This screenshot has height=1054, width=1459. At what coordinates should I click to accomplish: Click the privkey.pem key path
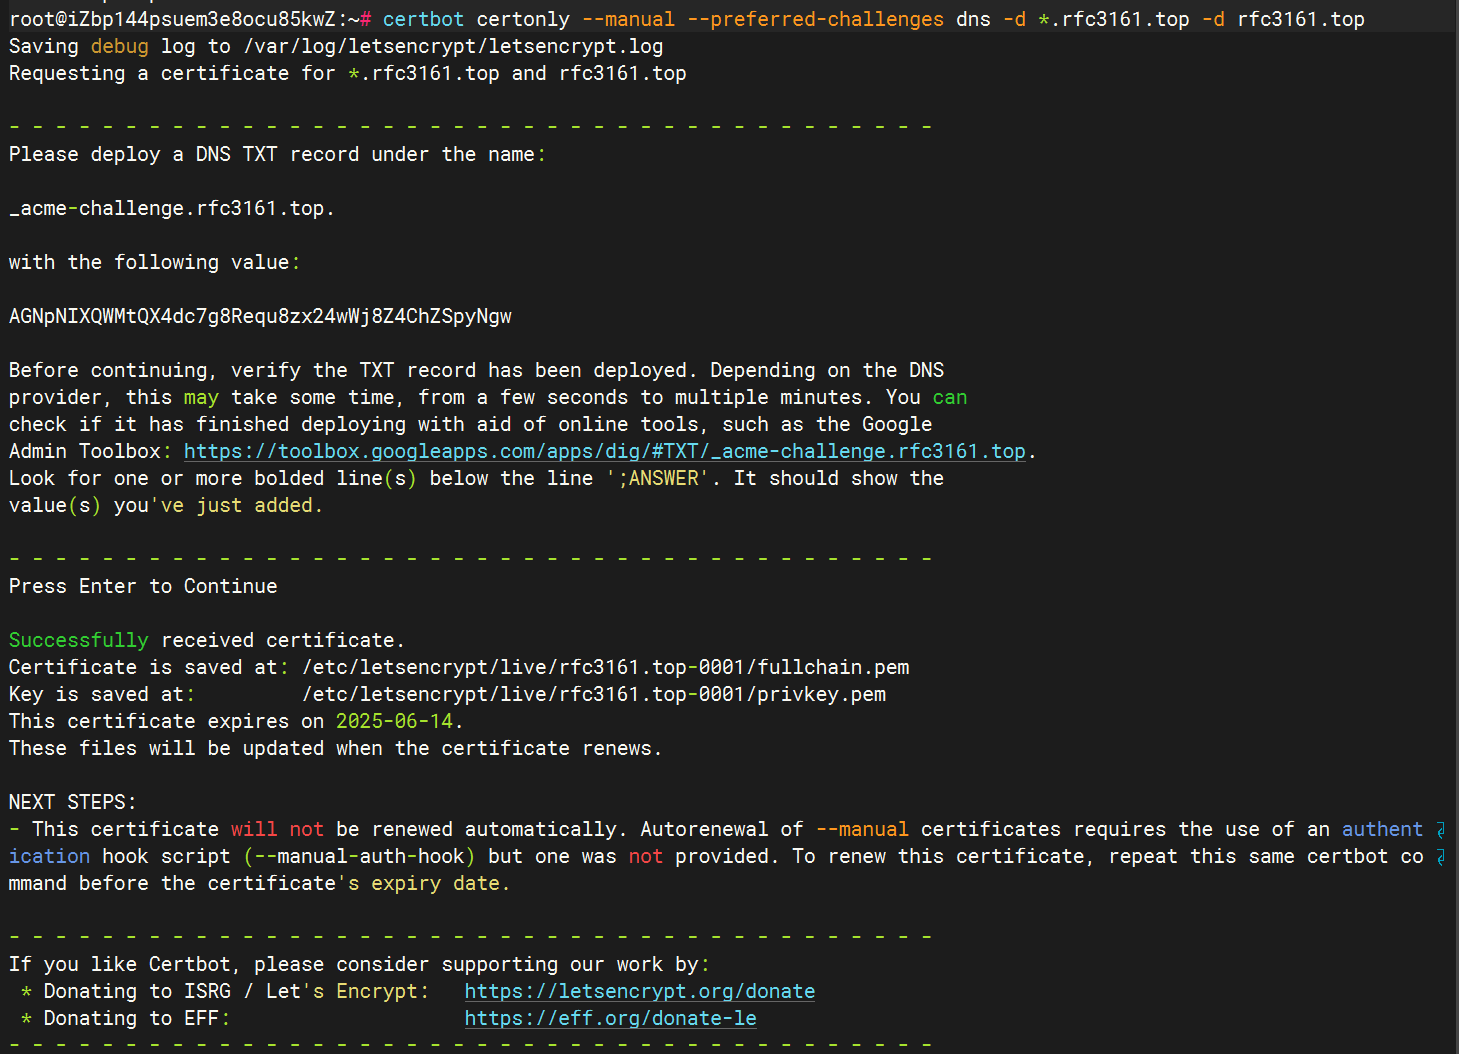click(x=593, y=694)
